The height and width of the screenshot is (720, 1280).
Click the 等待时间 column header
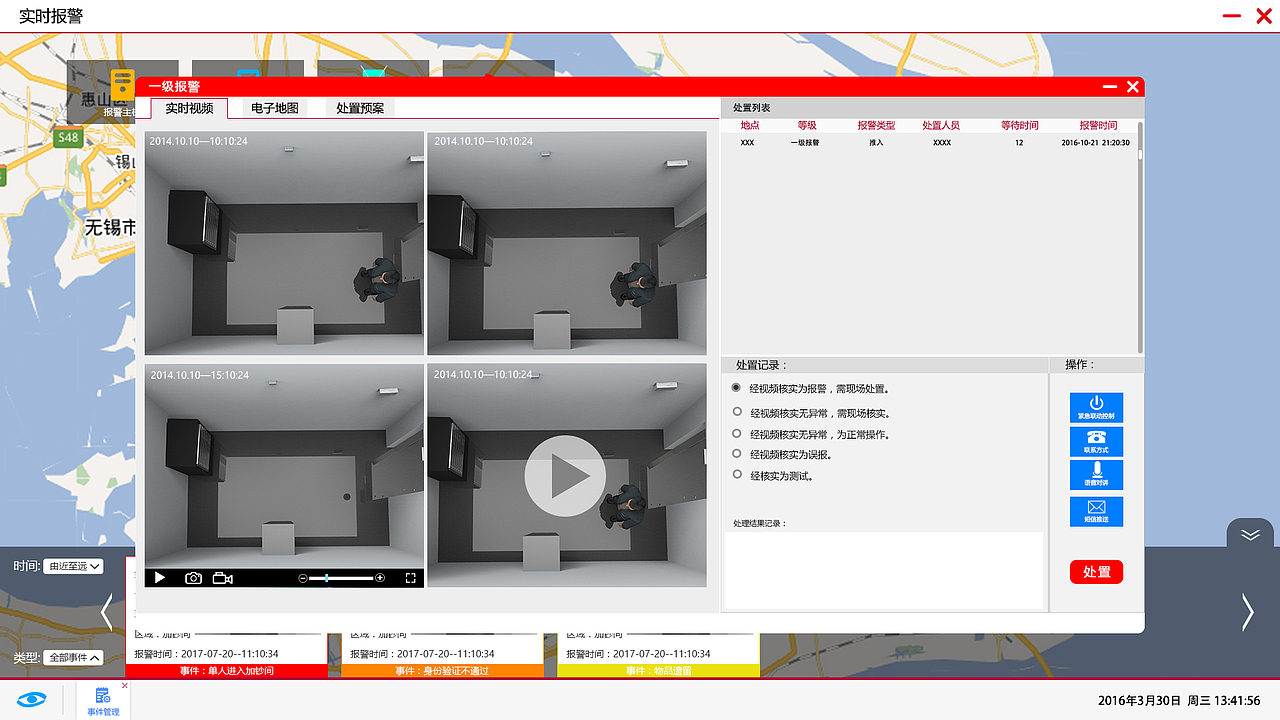tap(1020, 126)
